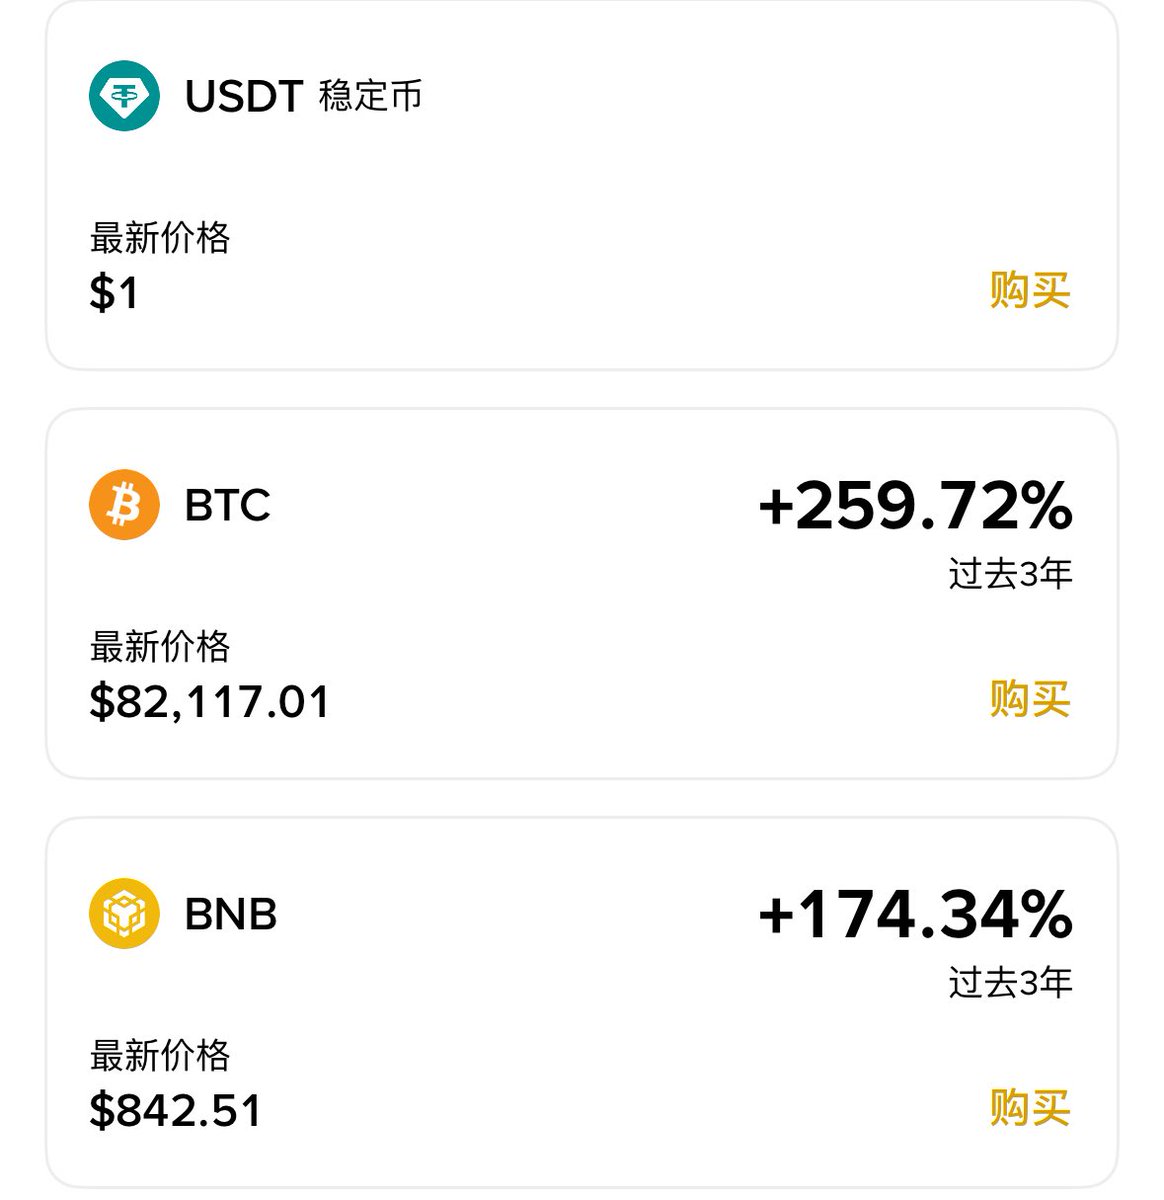Click the yellow BNB coin icon
Viewport: 1164px width, 1200px height.
pyautogui.click(x=124, y=913)
